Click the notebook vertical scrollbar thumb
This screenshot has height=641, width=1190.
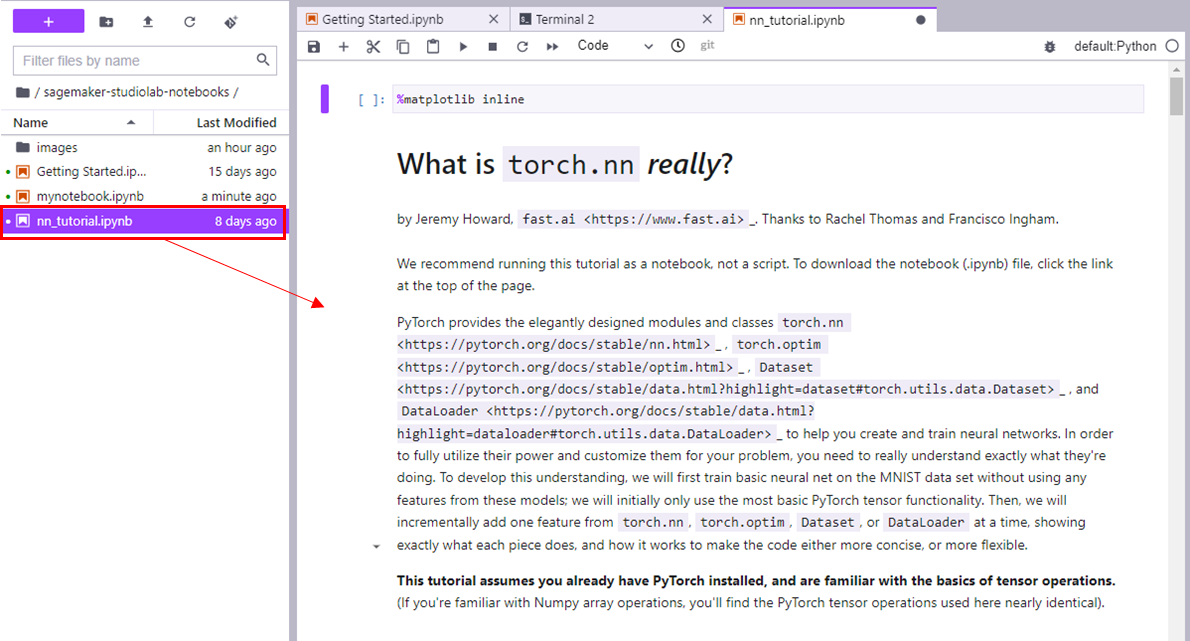point(1176,96)
